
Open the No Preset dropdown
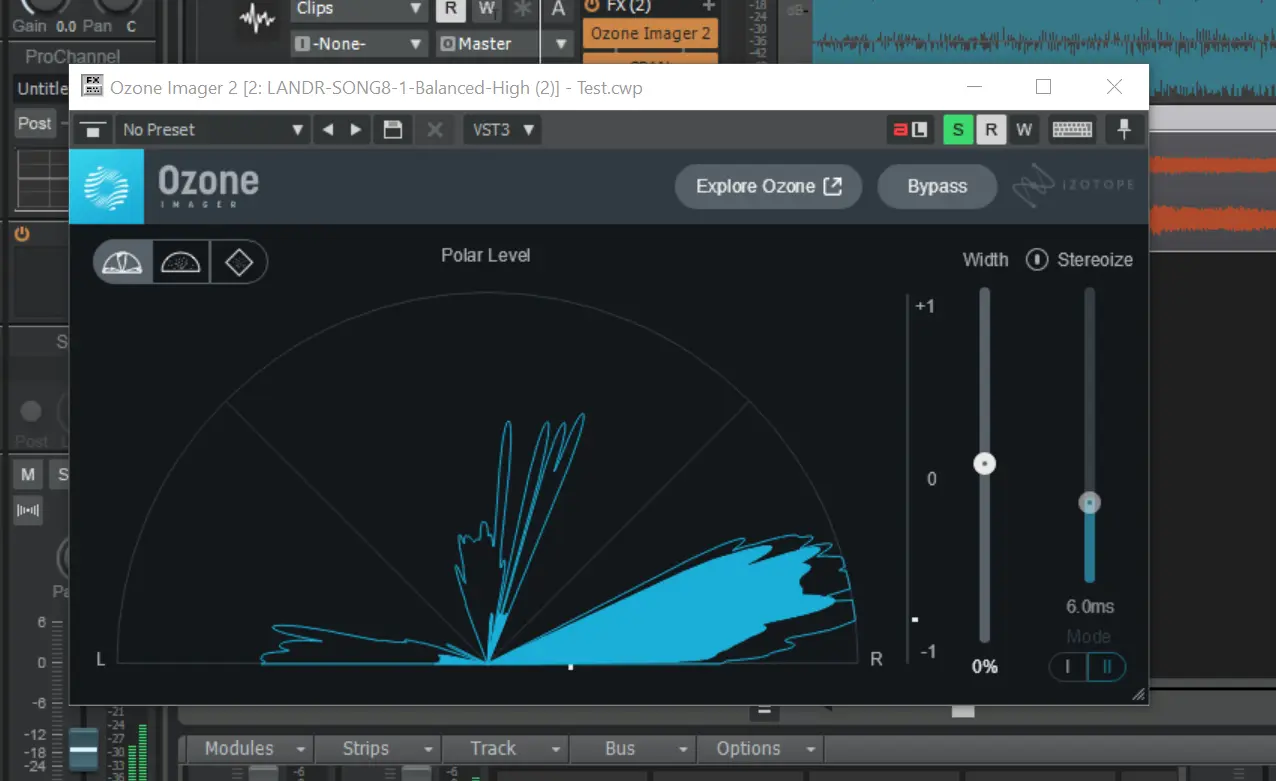[212, 130]
